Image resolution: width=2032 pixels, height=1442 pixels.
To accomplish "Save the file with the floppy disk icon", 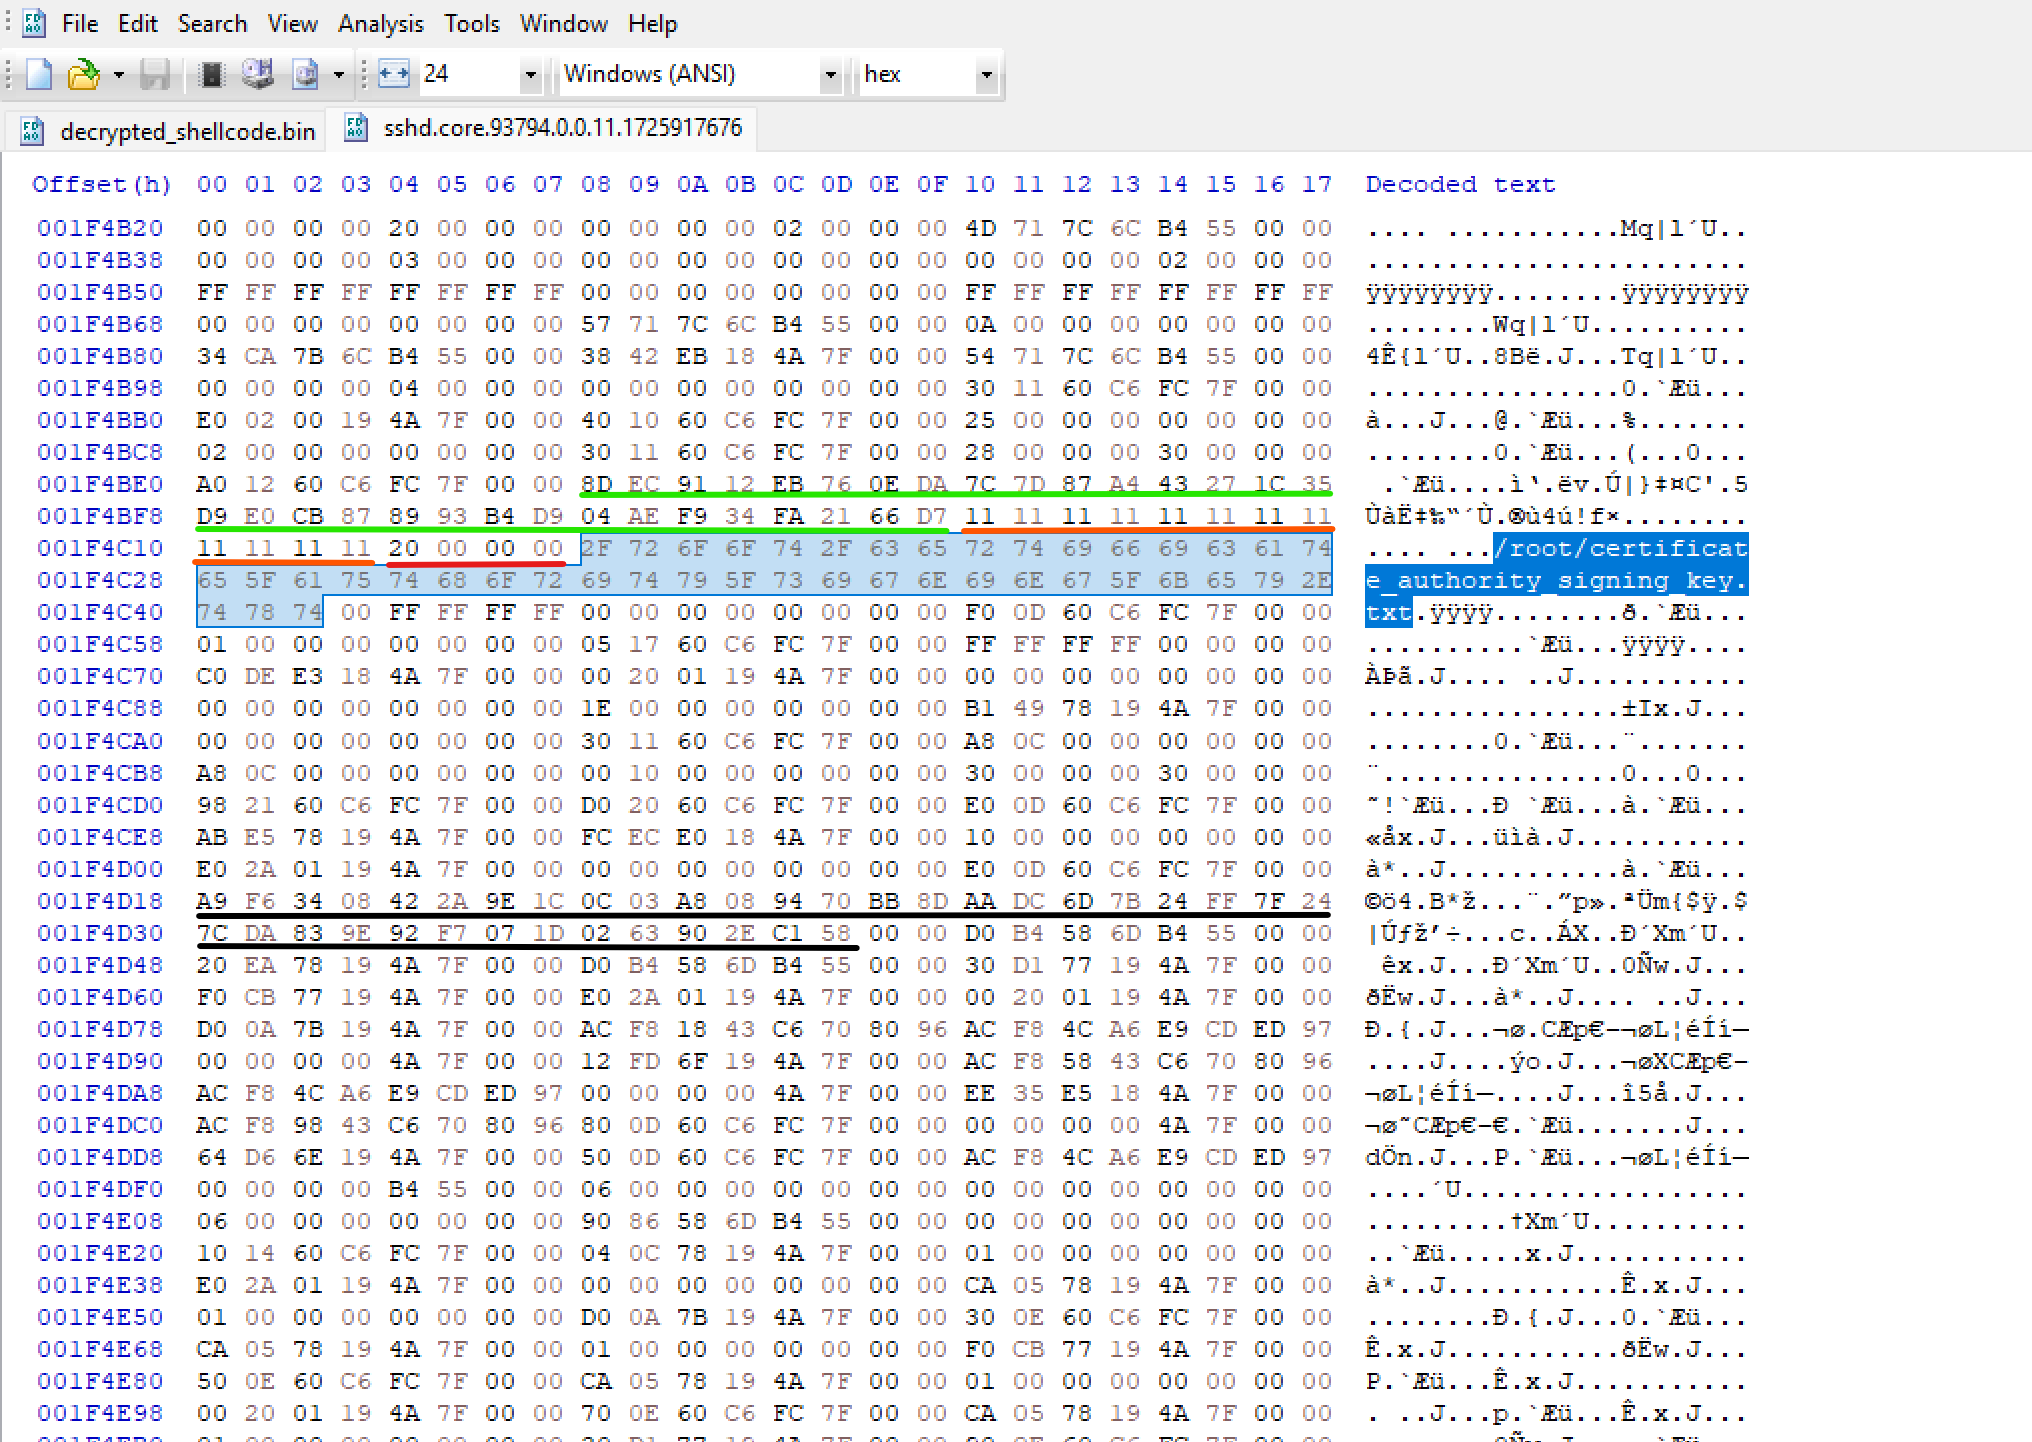I will pos(154,75).
